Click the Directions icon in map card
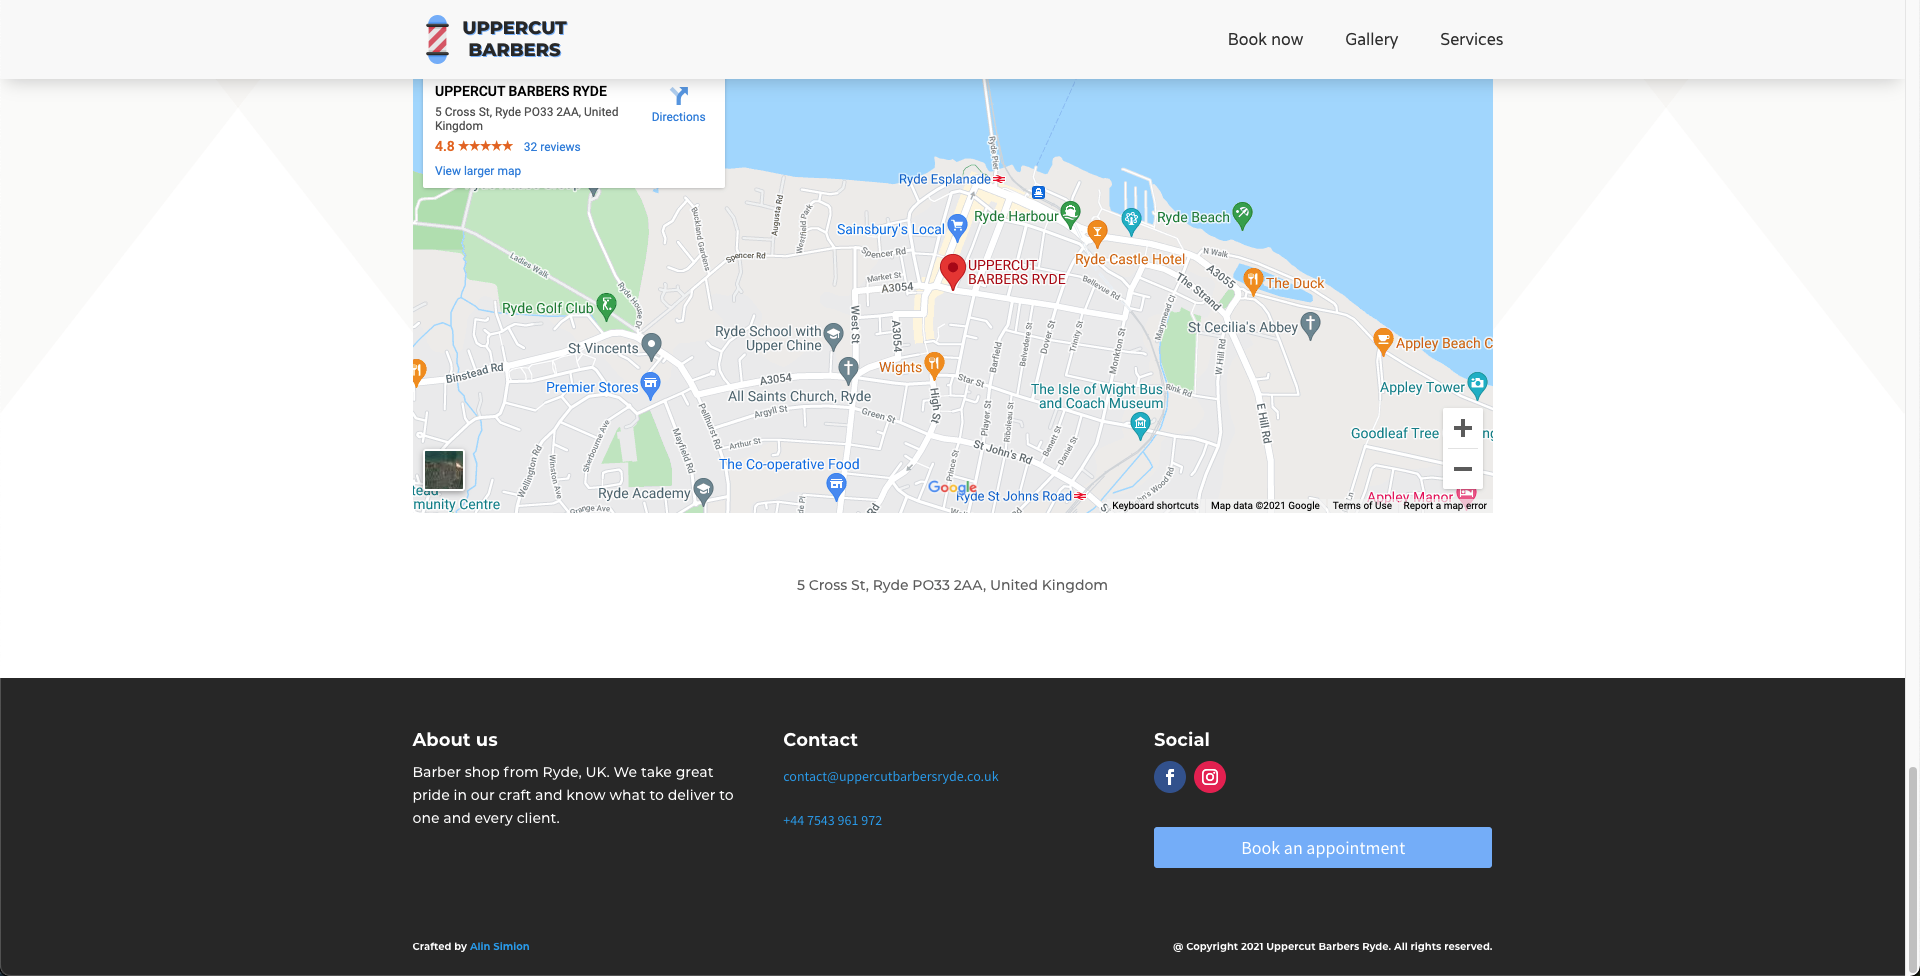Screen dimensions: 1920x976 coord(679,96)
